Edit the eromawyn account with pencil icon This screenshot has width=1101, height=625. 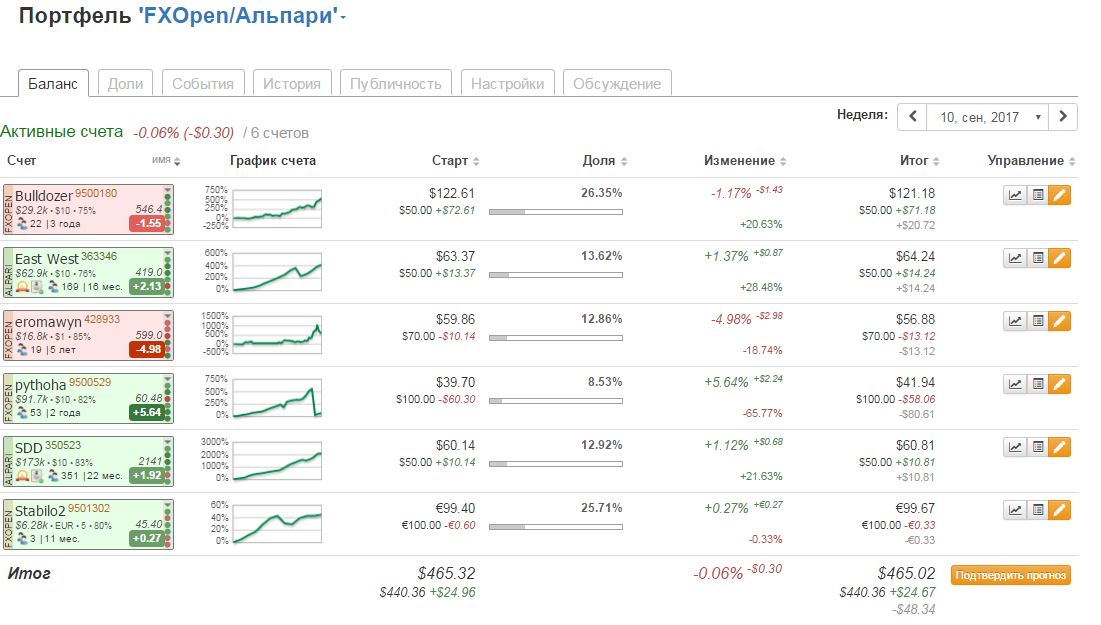[1060, 321]
